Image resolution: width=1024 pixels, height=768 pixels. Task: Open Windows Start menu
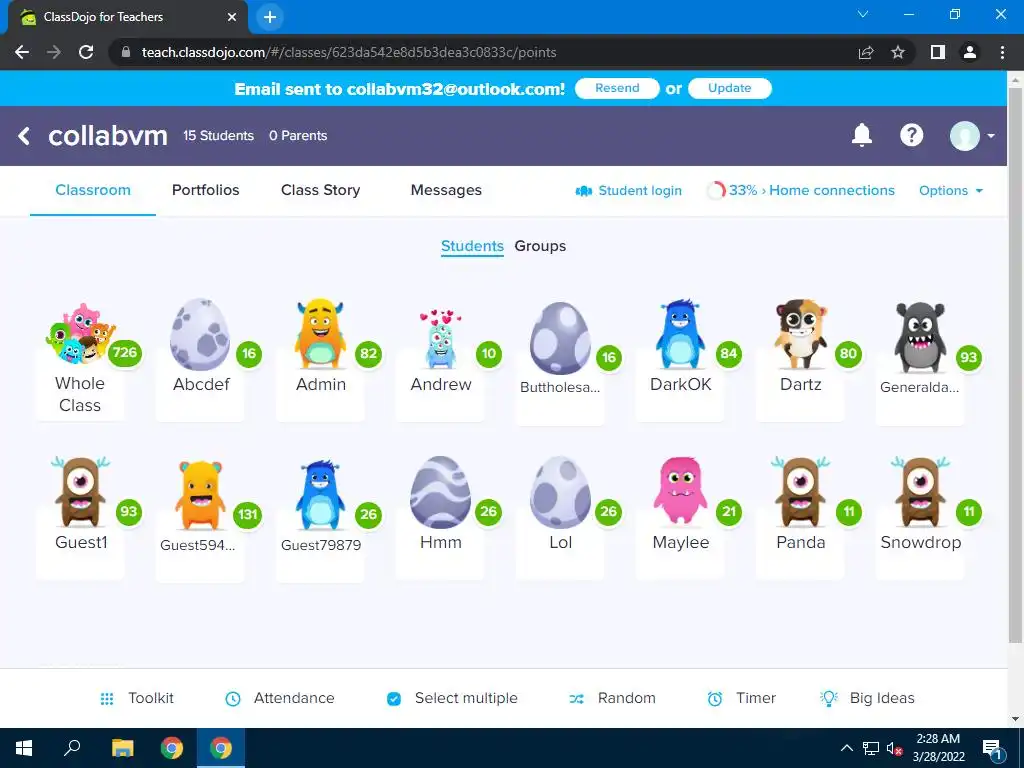[x=24, y=748]
